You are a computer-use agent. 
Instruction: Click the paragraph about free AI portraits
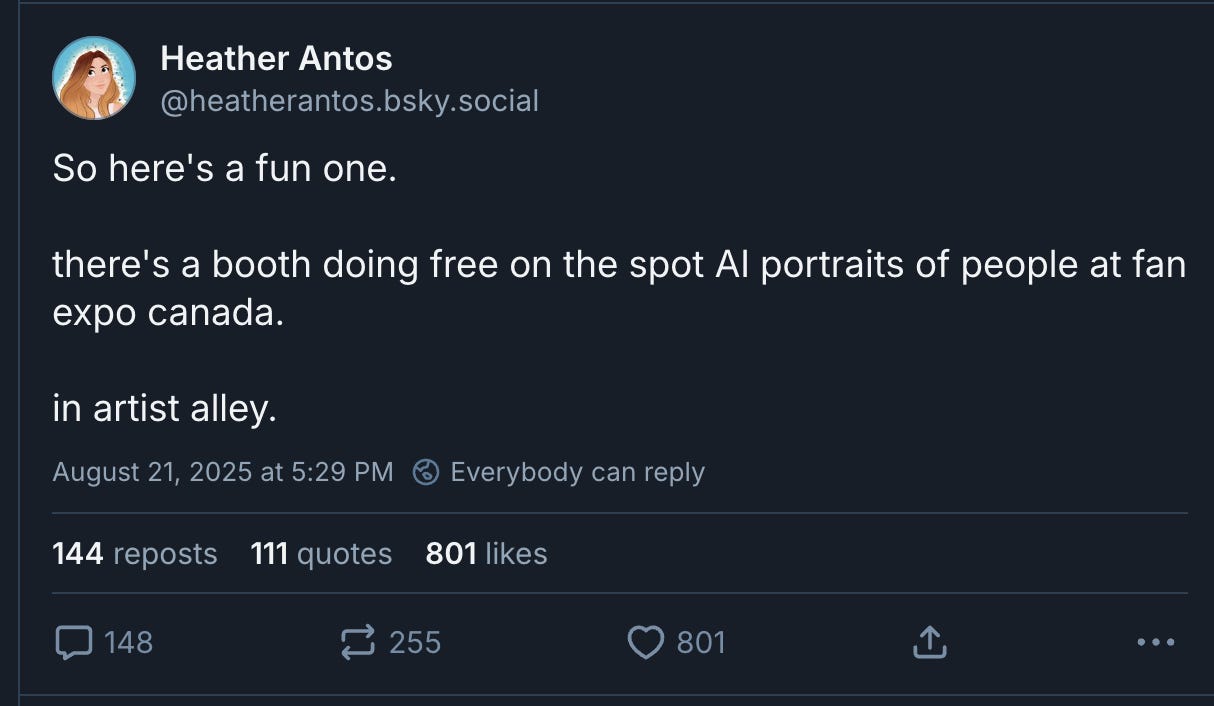(618, 290)
